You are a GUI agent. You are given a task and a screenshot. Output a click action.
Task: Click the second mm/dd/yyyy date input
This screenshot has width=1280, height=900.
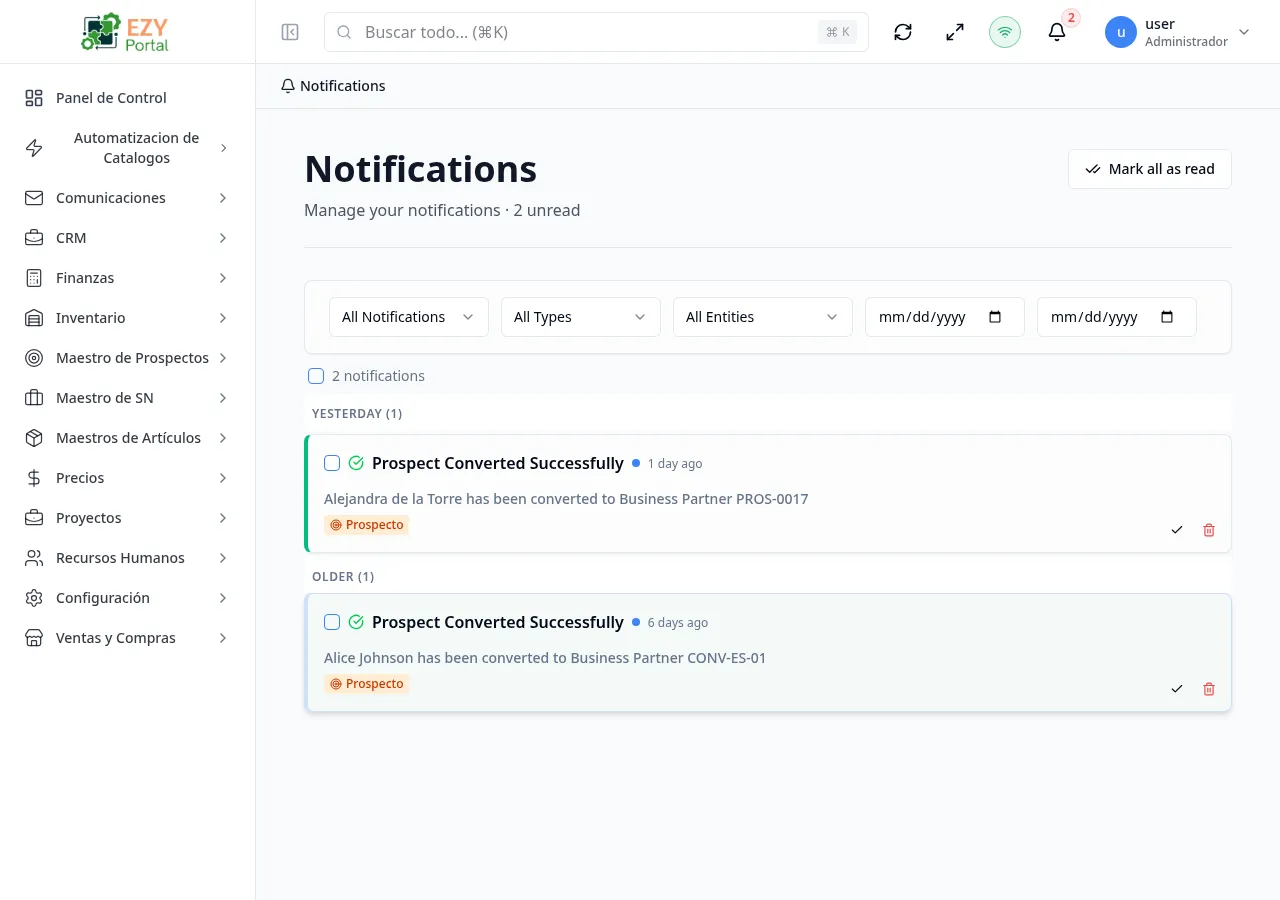tap(1117, 317)
